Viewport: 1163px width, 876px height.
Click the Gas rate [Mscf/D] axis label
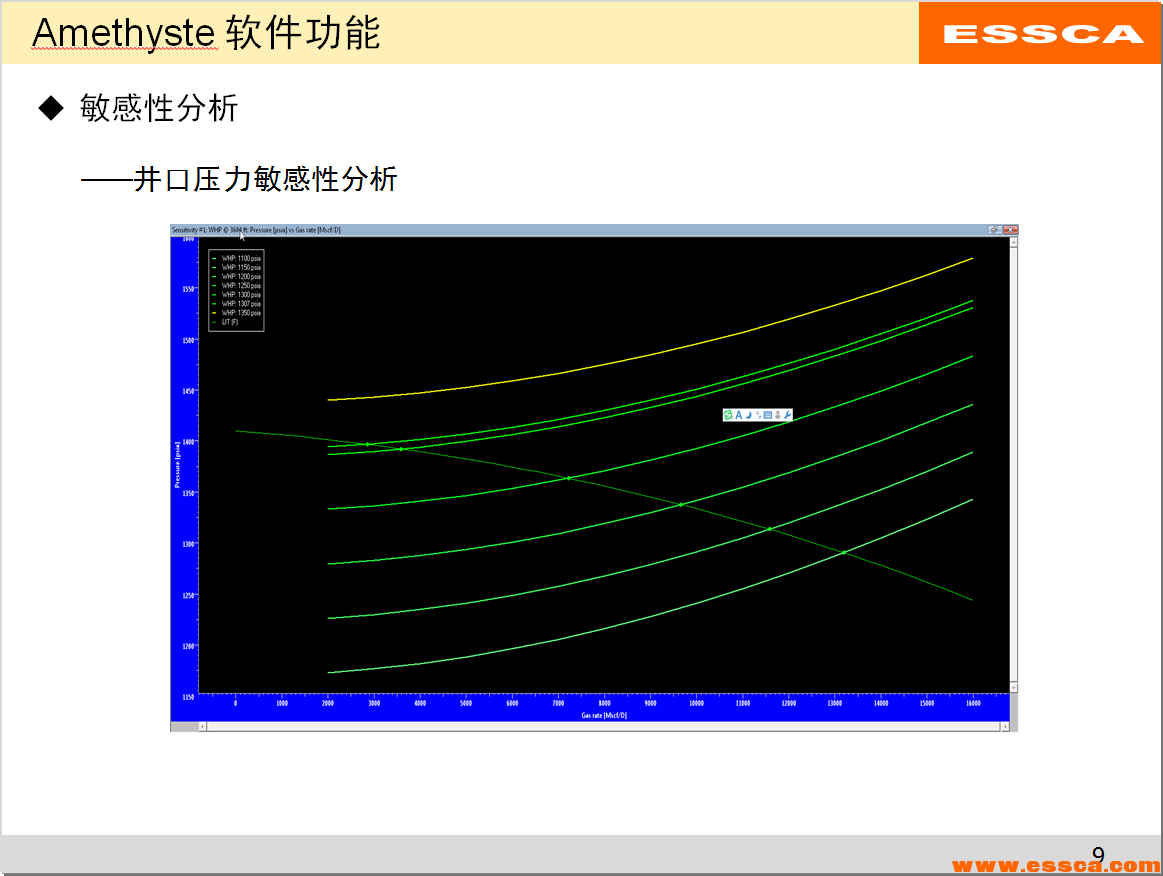(602, 713)
